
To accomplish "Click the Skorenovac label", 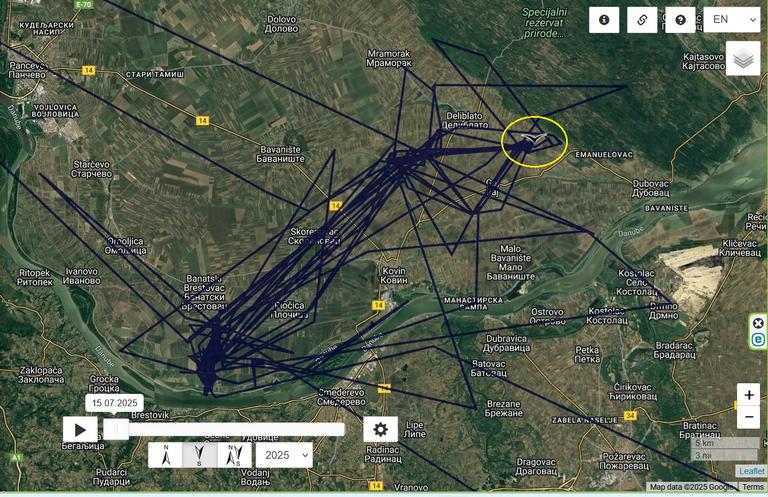I will (313, 236).
